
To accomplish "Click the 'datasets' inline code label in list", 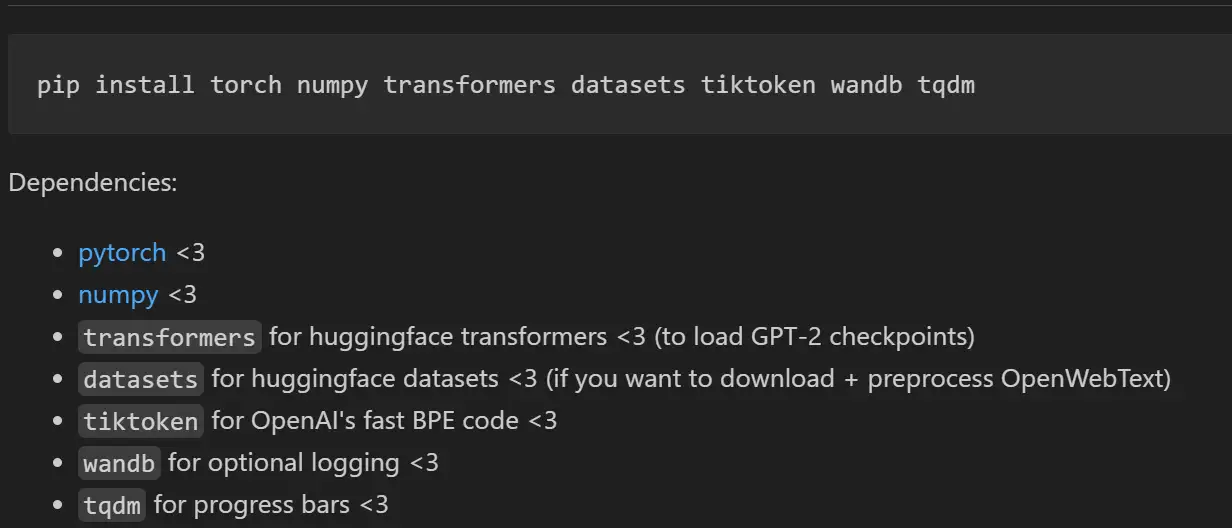I will coord(141,379).
